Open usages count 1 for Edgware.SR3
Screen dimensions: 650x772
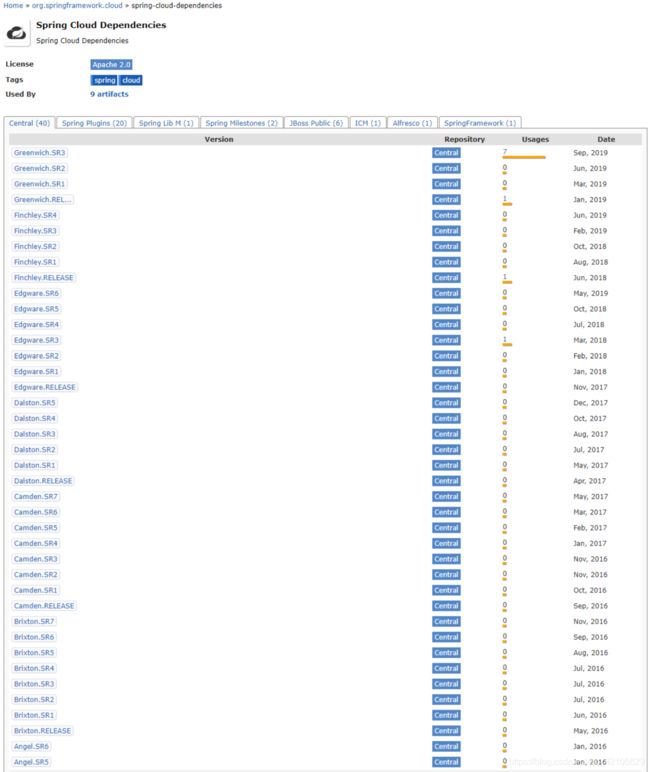point(505,340)
